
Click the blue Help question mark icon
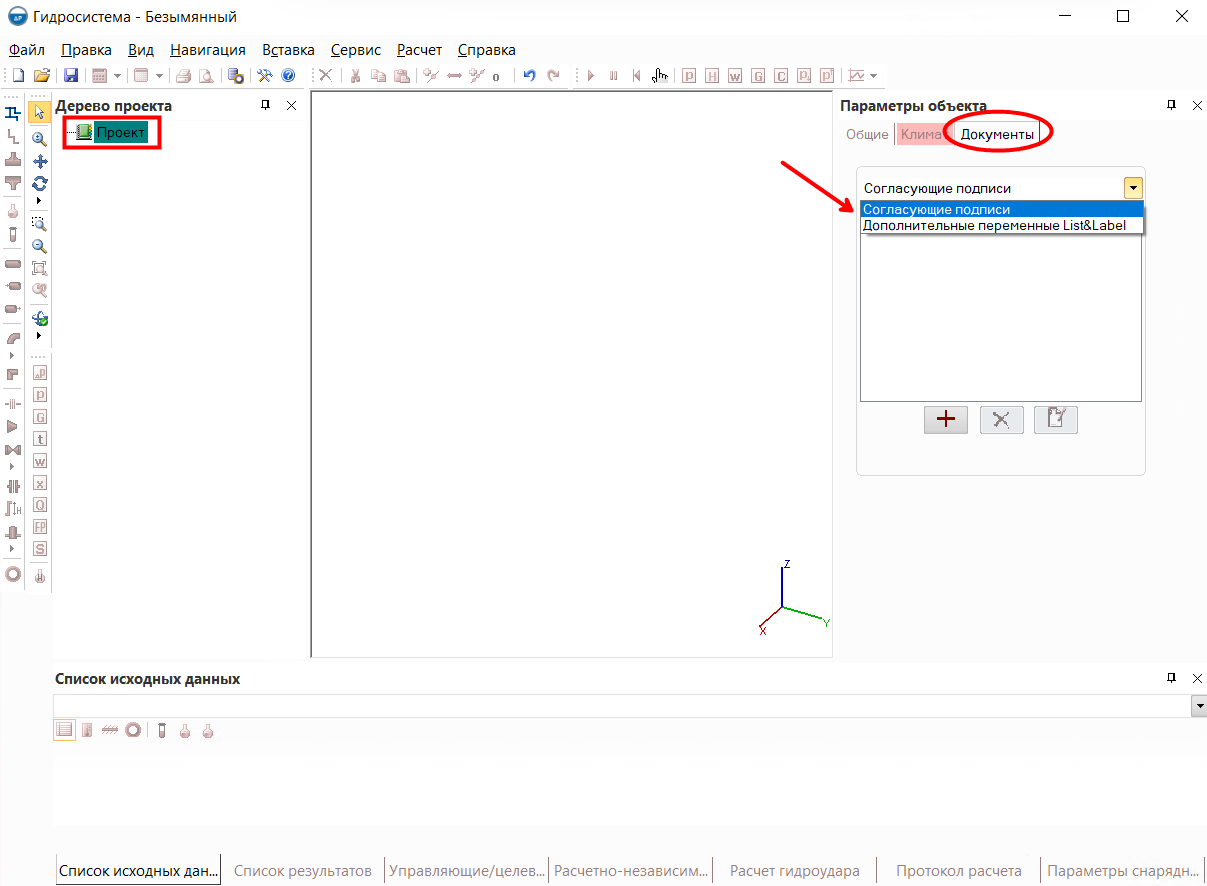point(288,76)
